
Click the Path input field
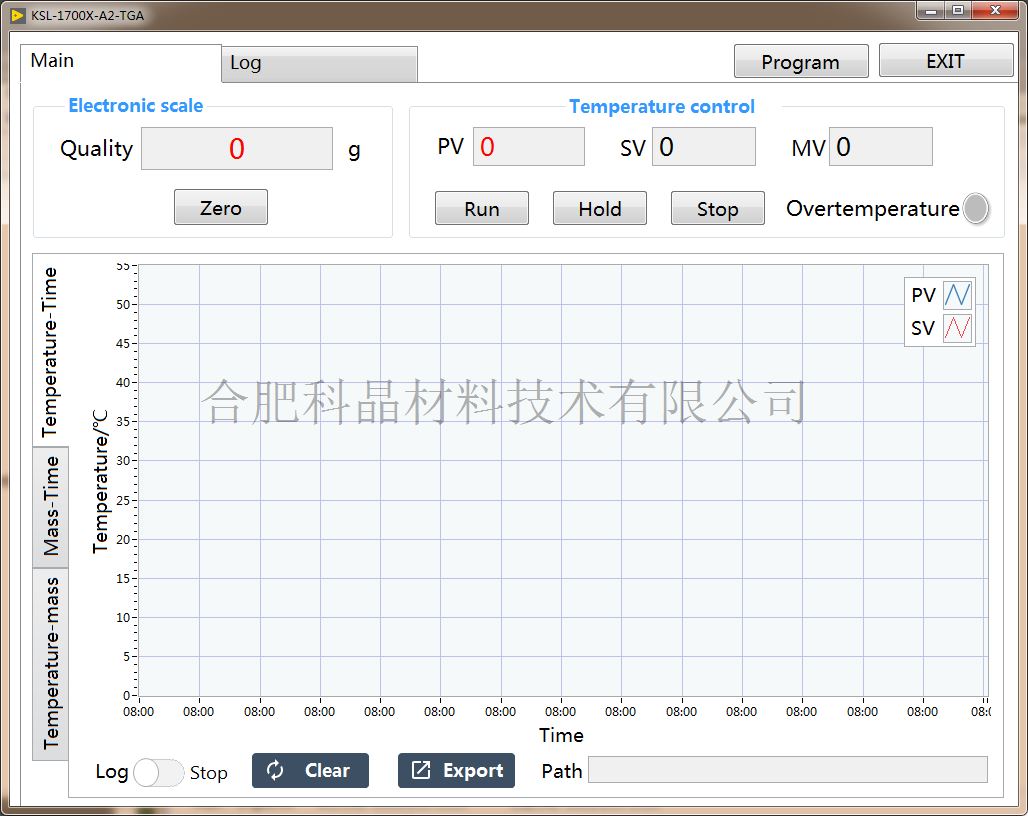coord(787,769)
